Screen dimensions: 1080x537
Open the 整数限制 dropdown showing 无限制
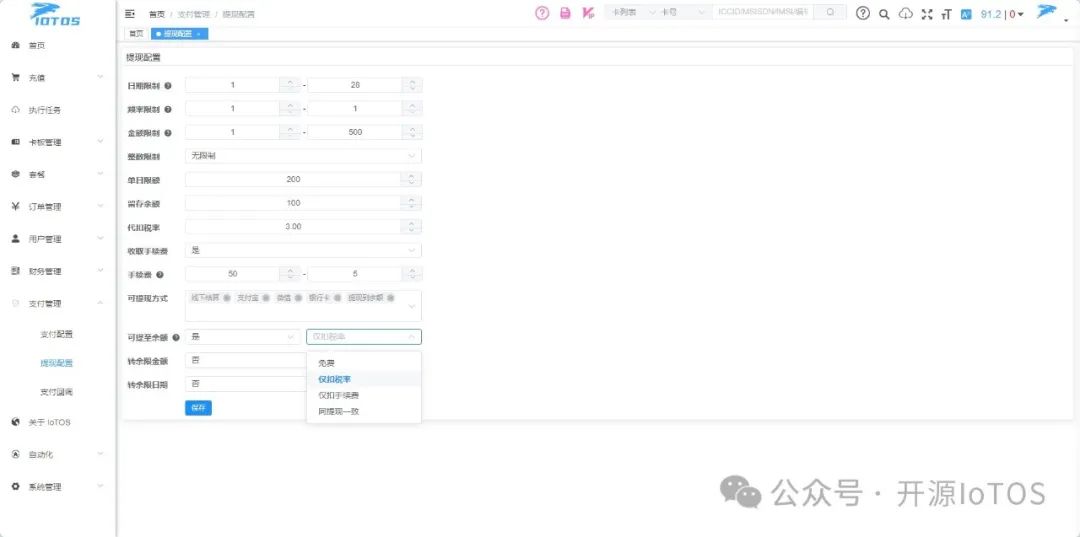303,156
